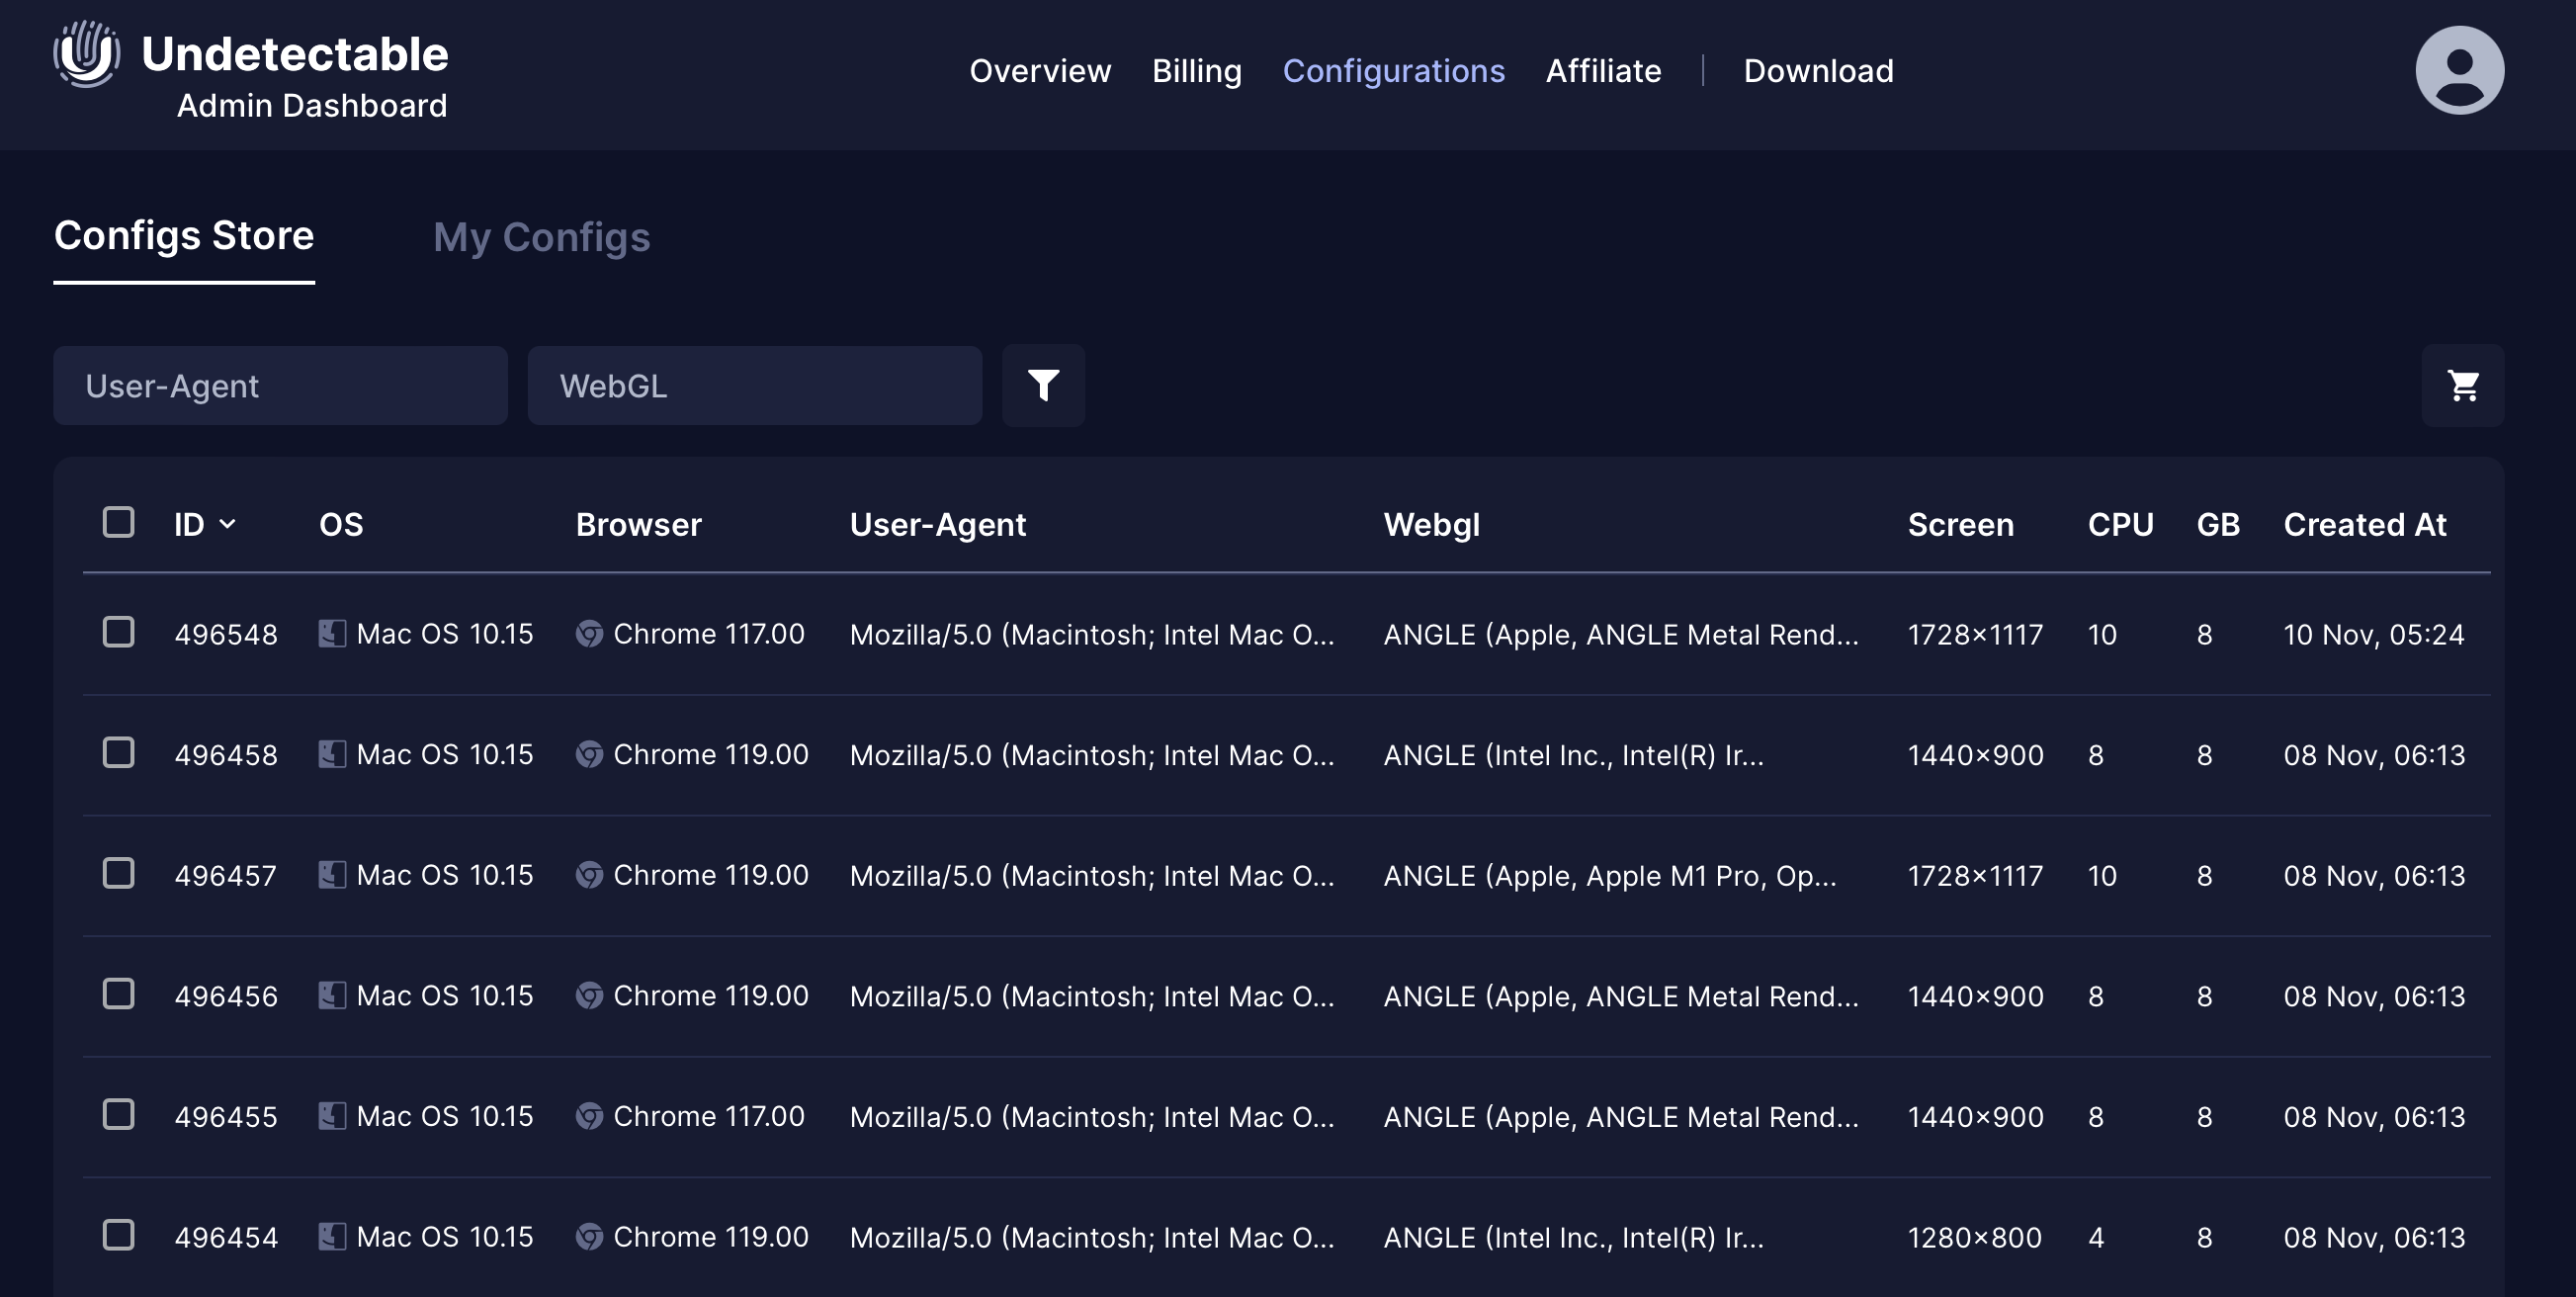Go to the Download link

[1817, 71]
